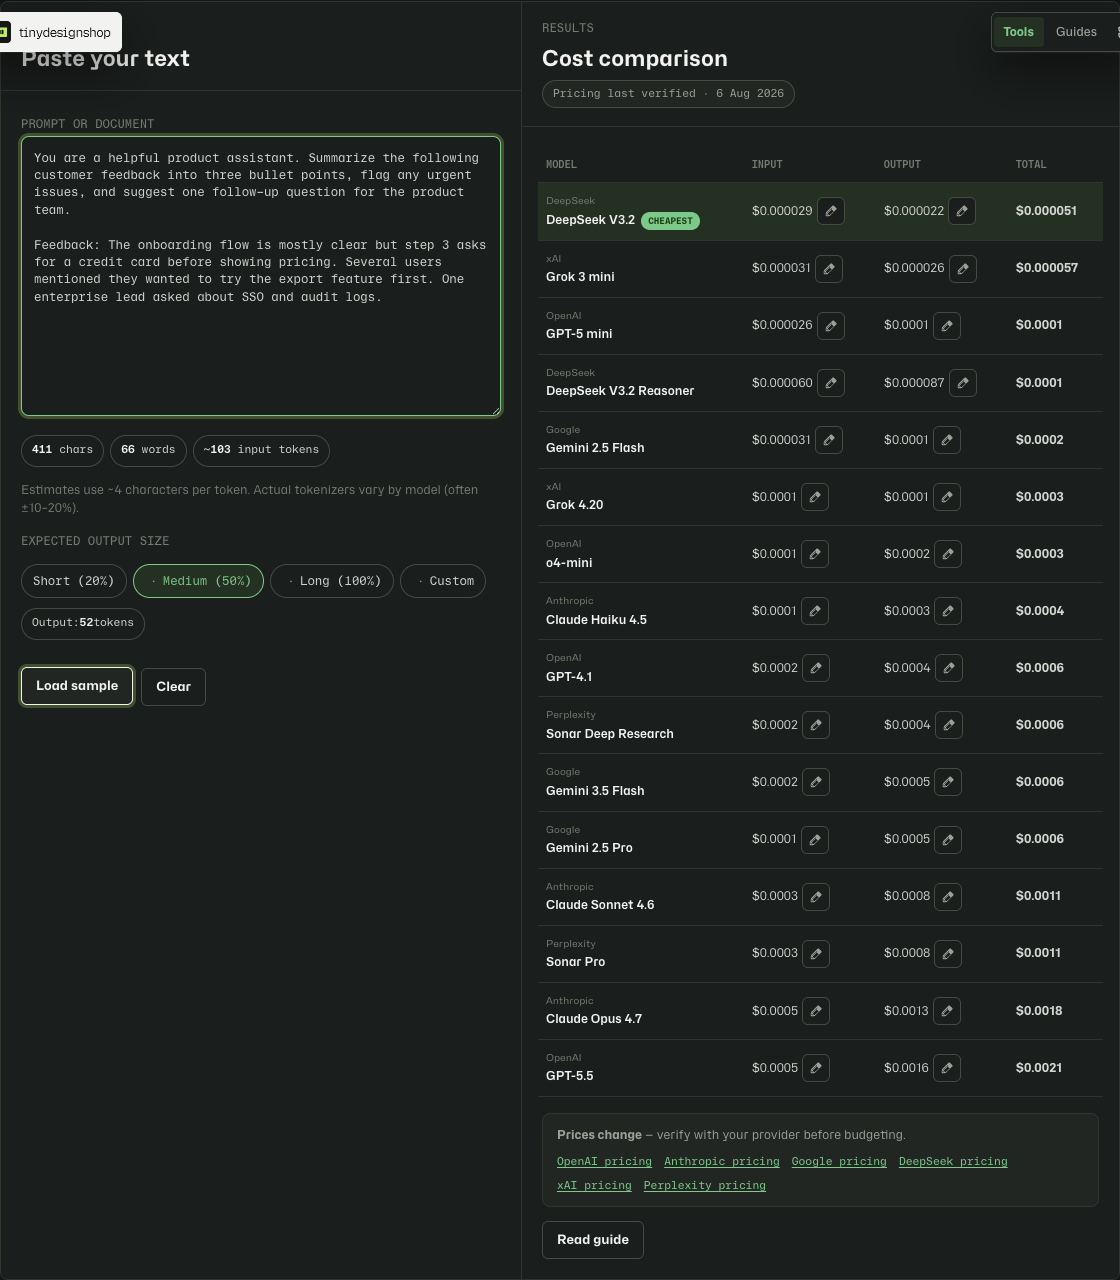Screen dimensions: 1120x1280
Task: Edit Claude Haiku 4.5 input price
Action: click(815, 611)
